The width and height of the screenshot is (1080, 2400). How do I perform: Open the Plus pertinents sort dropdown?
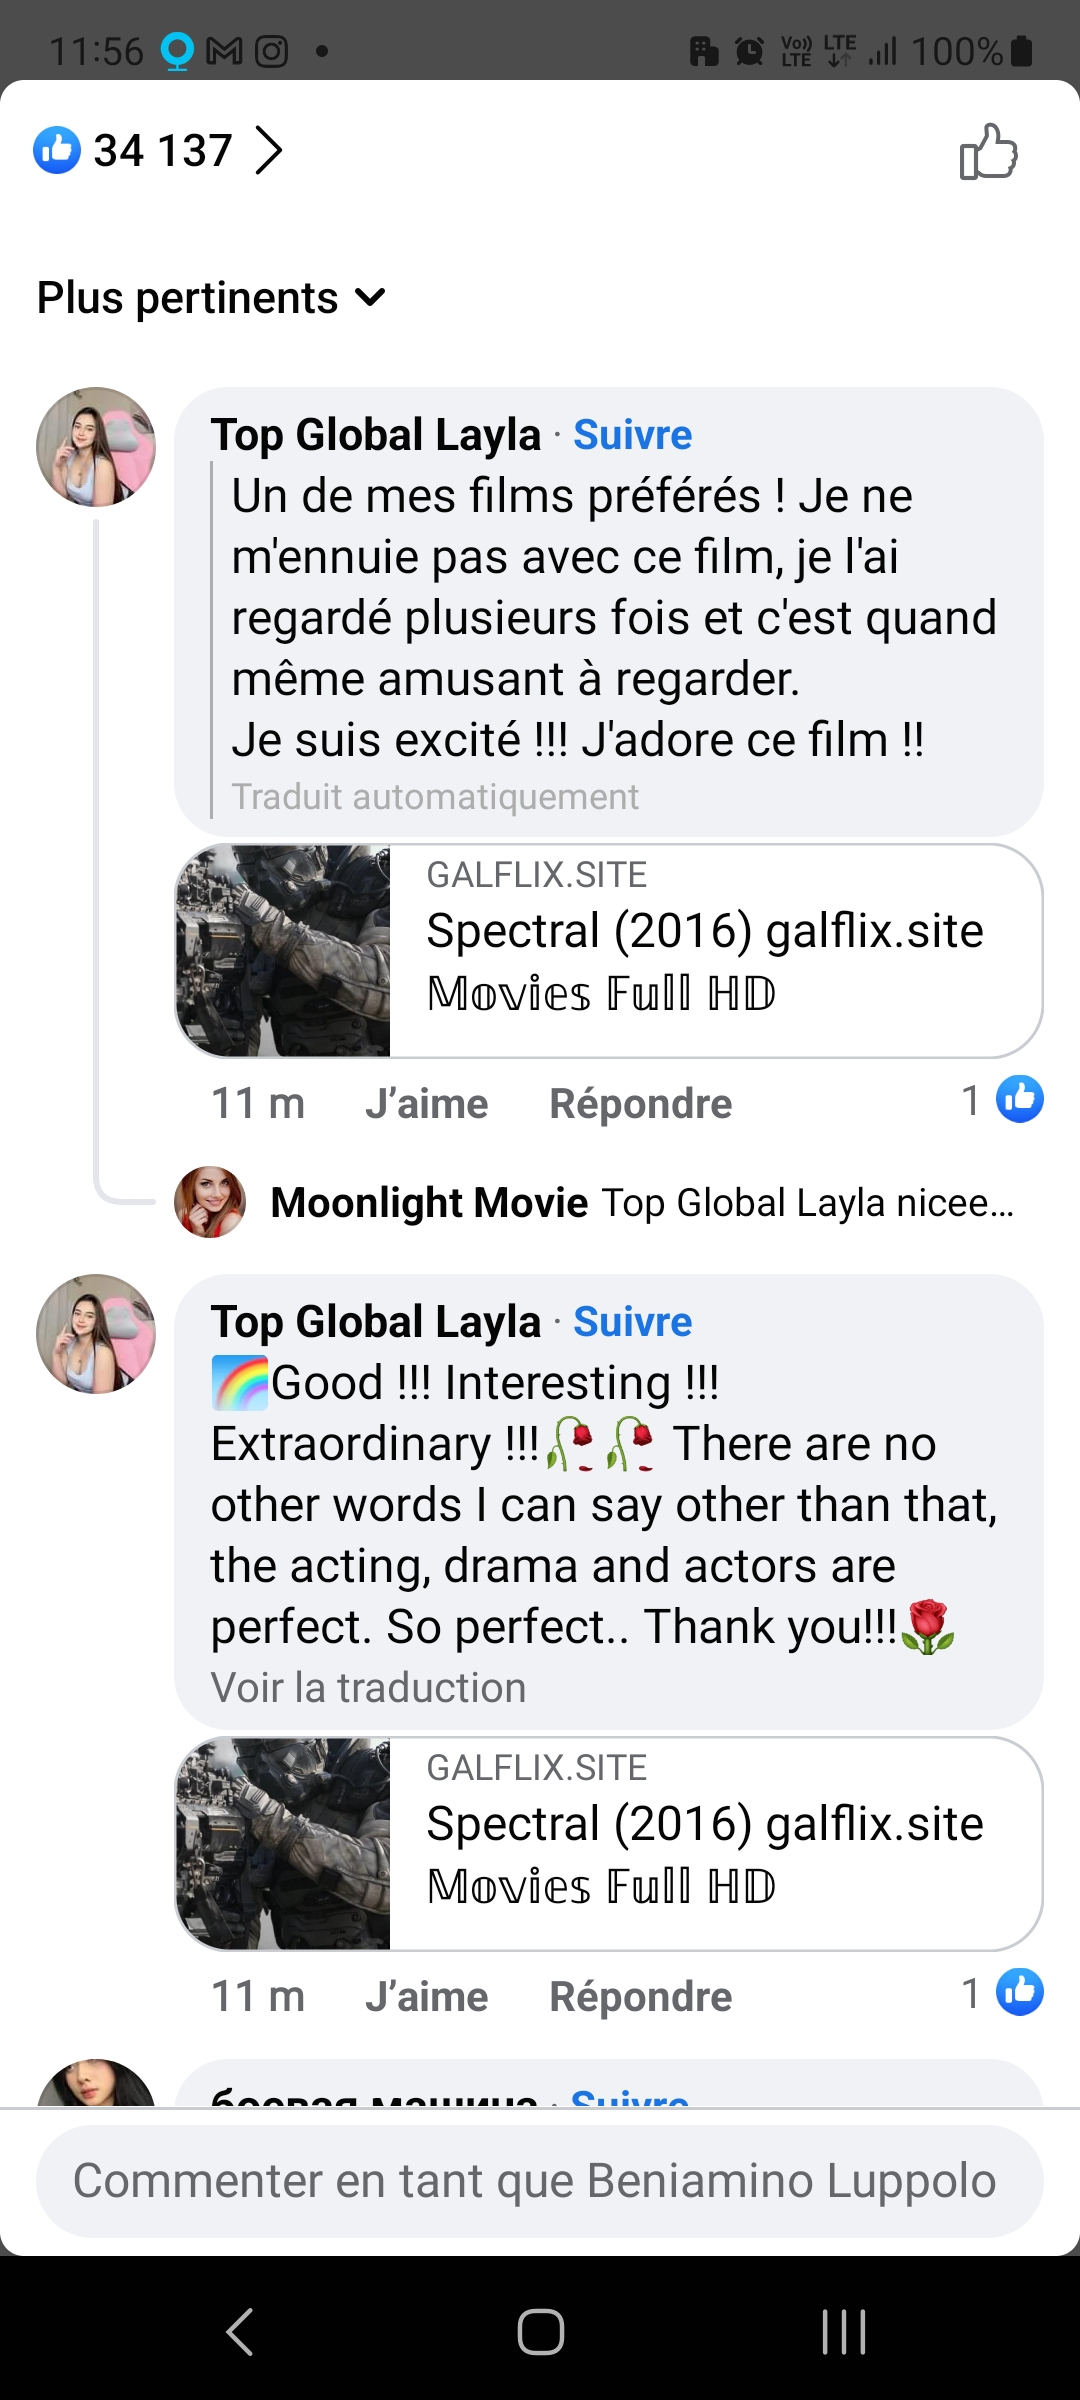click(211, 298)
